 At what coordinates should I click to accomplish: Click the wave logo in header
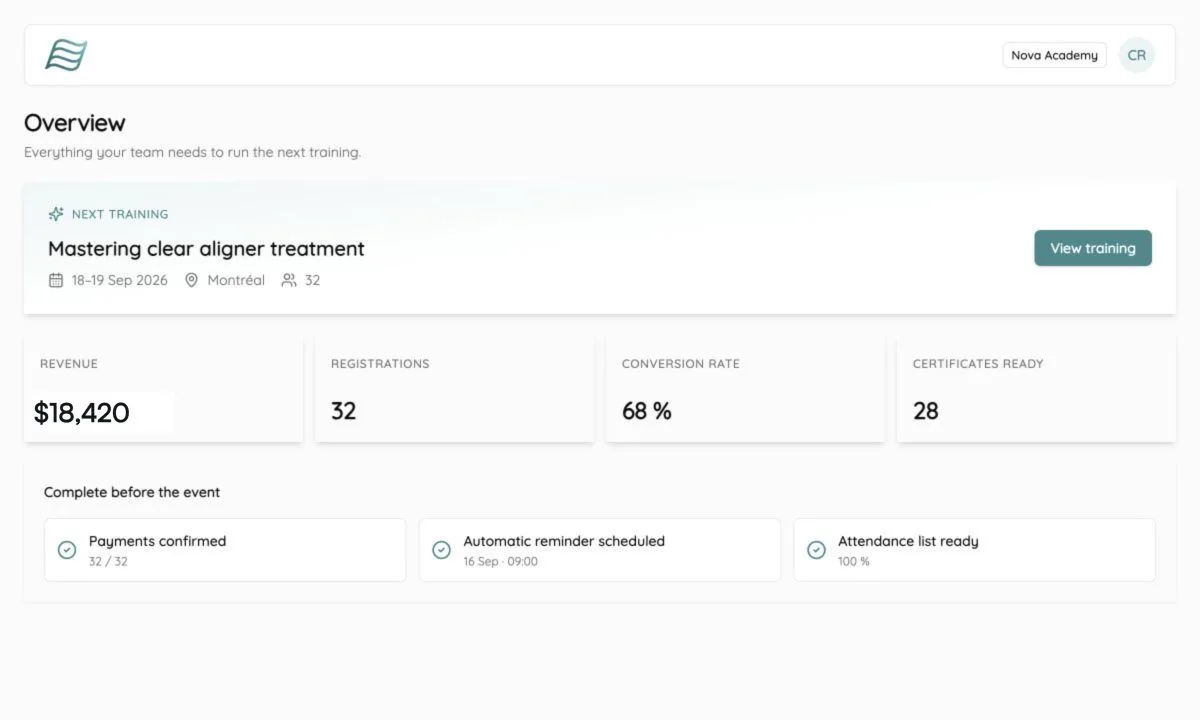click(x=66, y=55)
